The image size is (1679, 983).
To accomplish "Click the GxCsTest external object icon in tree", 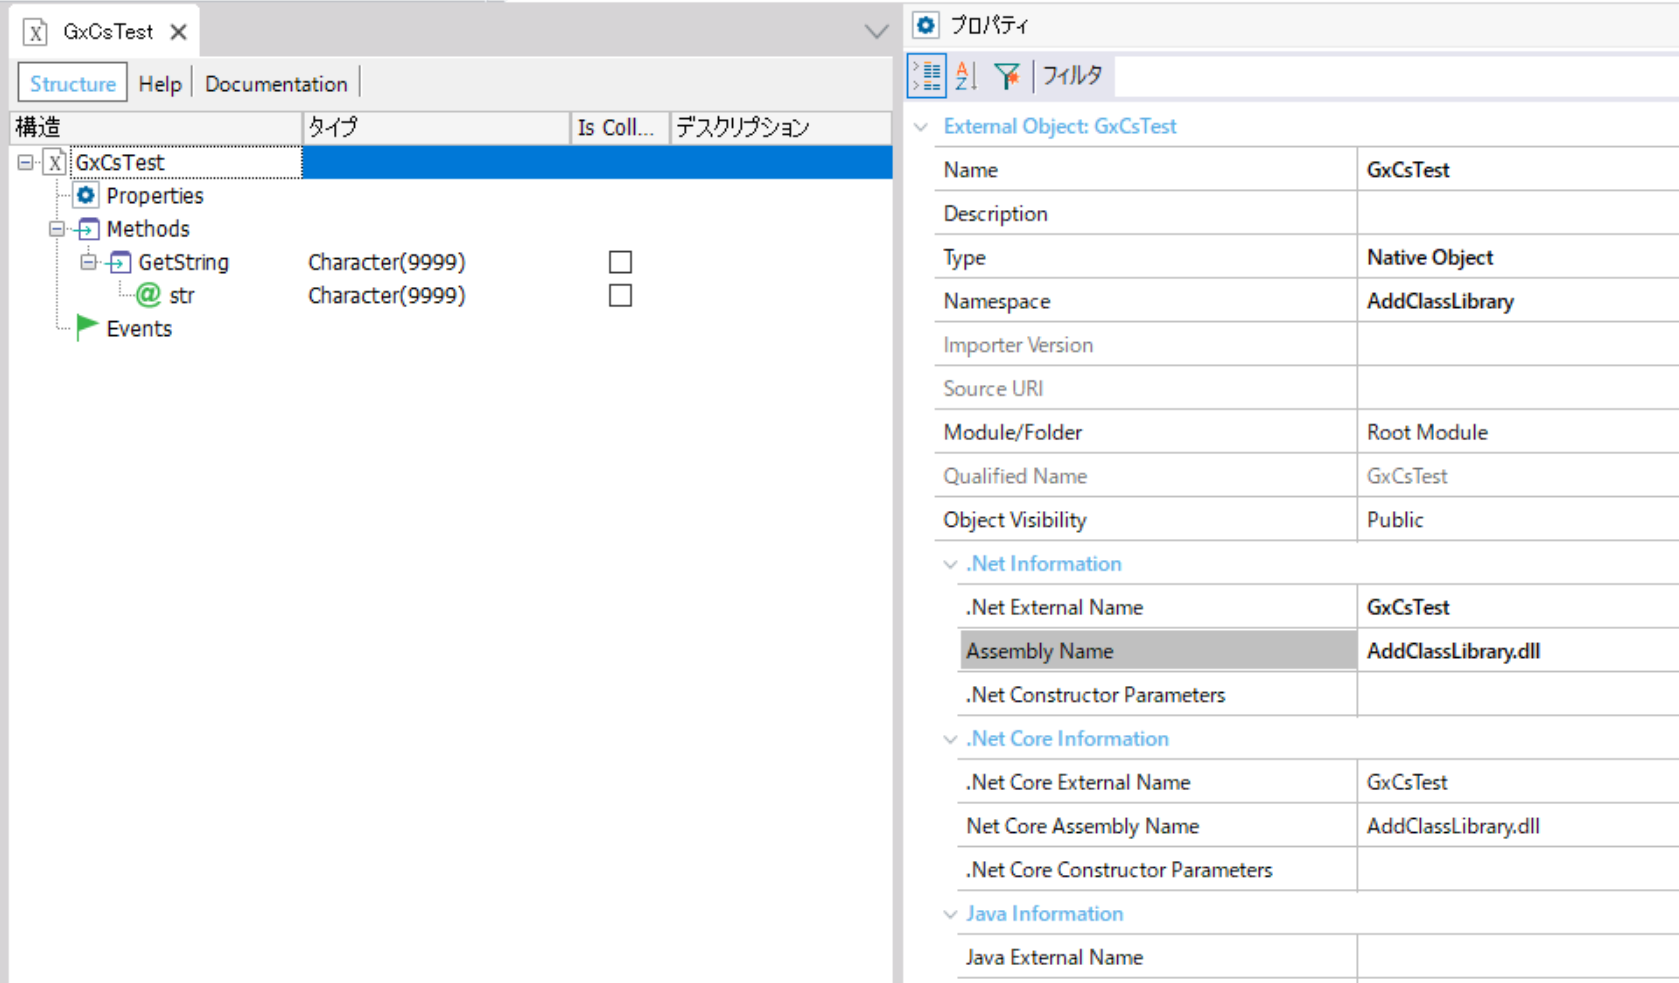I will [56, 162].
